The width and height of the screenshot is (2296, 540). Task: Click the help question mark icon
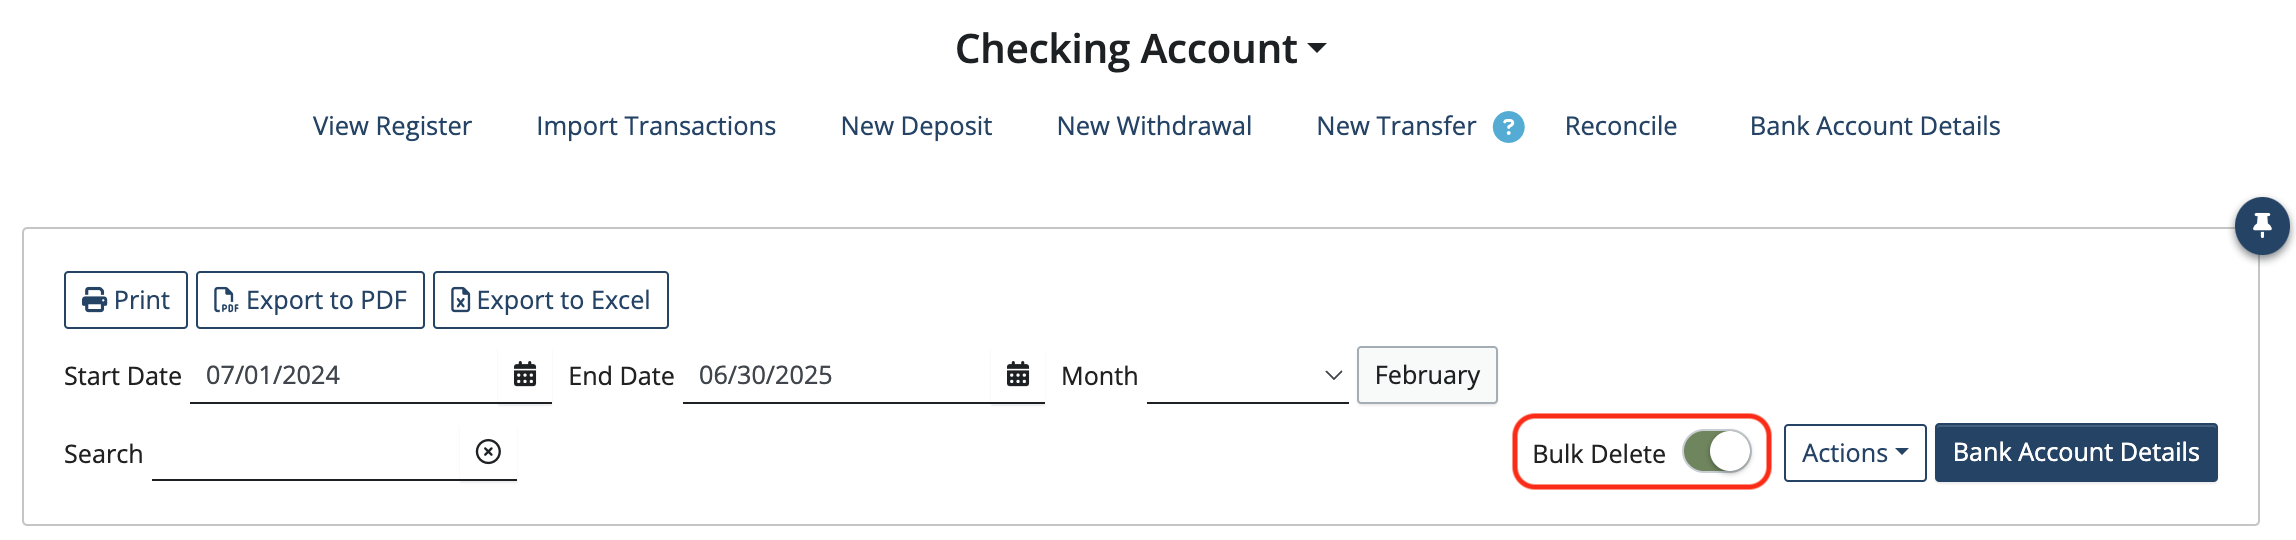pyautogui.click(x=1508, y=127)
